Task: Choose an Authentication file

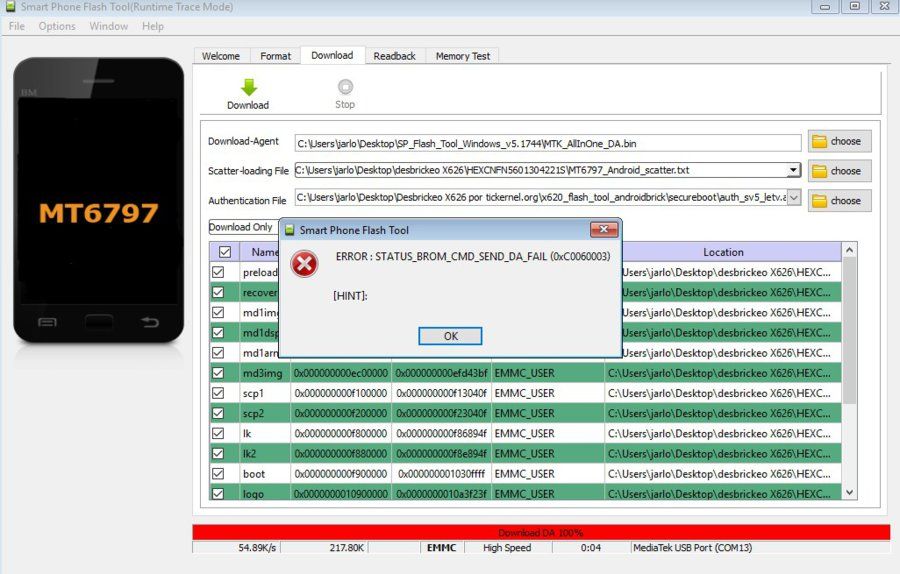Action: point(839,201)
